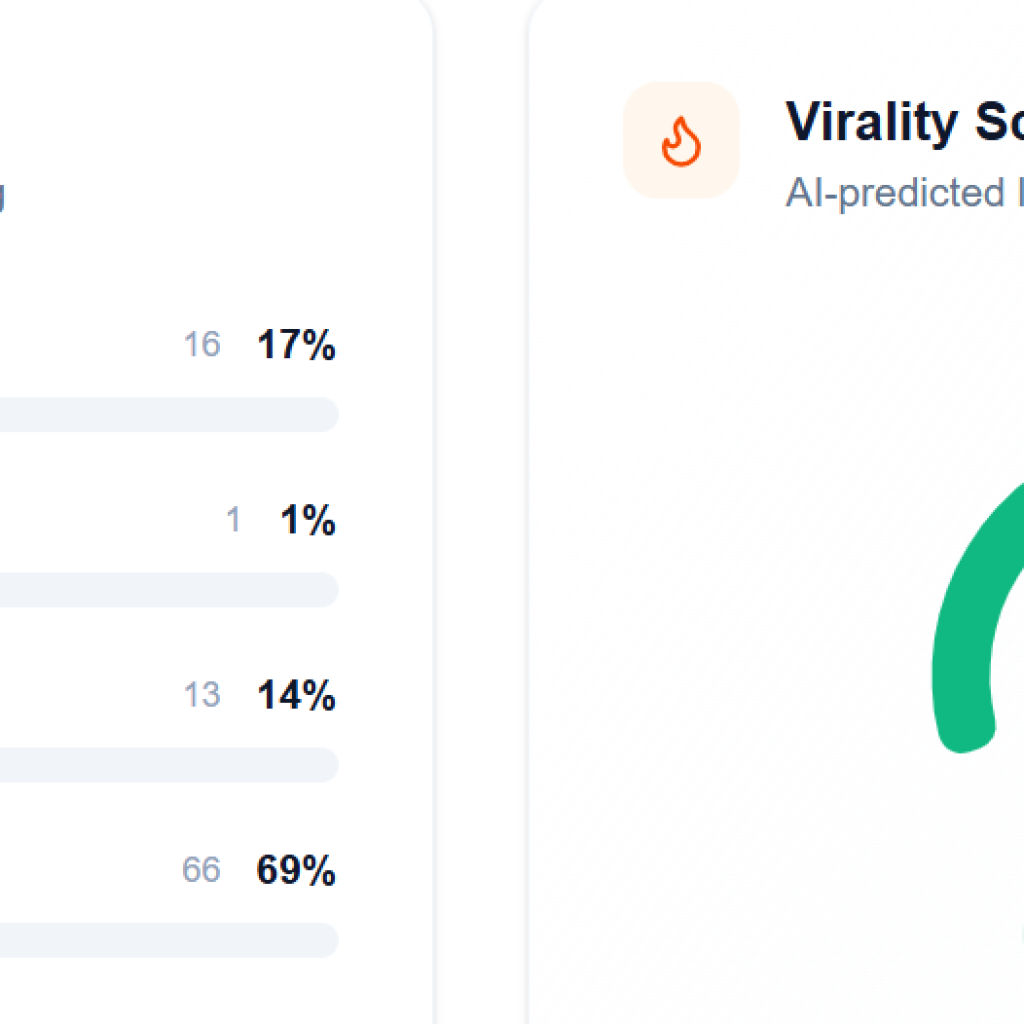Click the progress bar under 1%

pyautogui.click(x=169, y=590)
